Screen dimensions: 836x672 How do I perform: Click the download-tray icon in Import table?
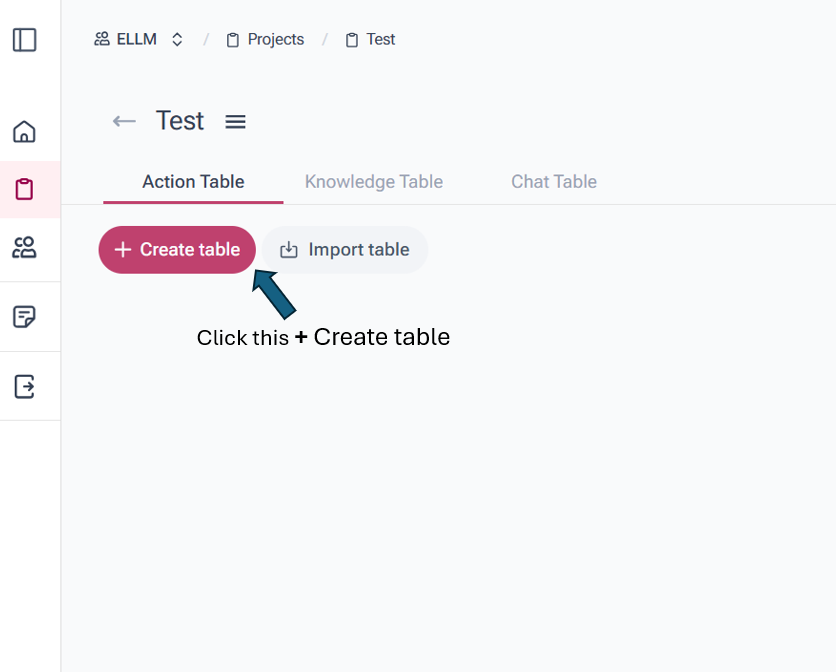(x=289, y=250)
